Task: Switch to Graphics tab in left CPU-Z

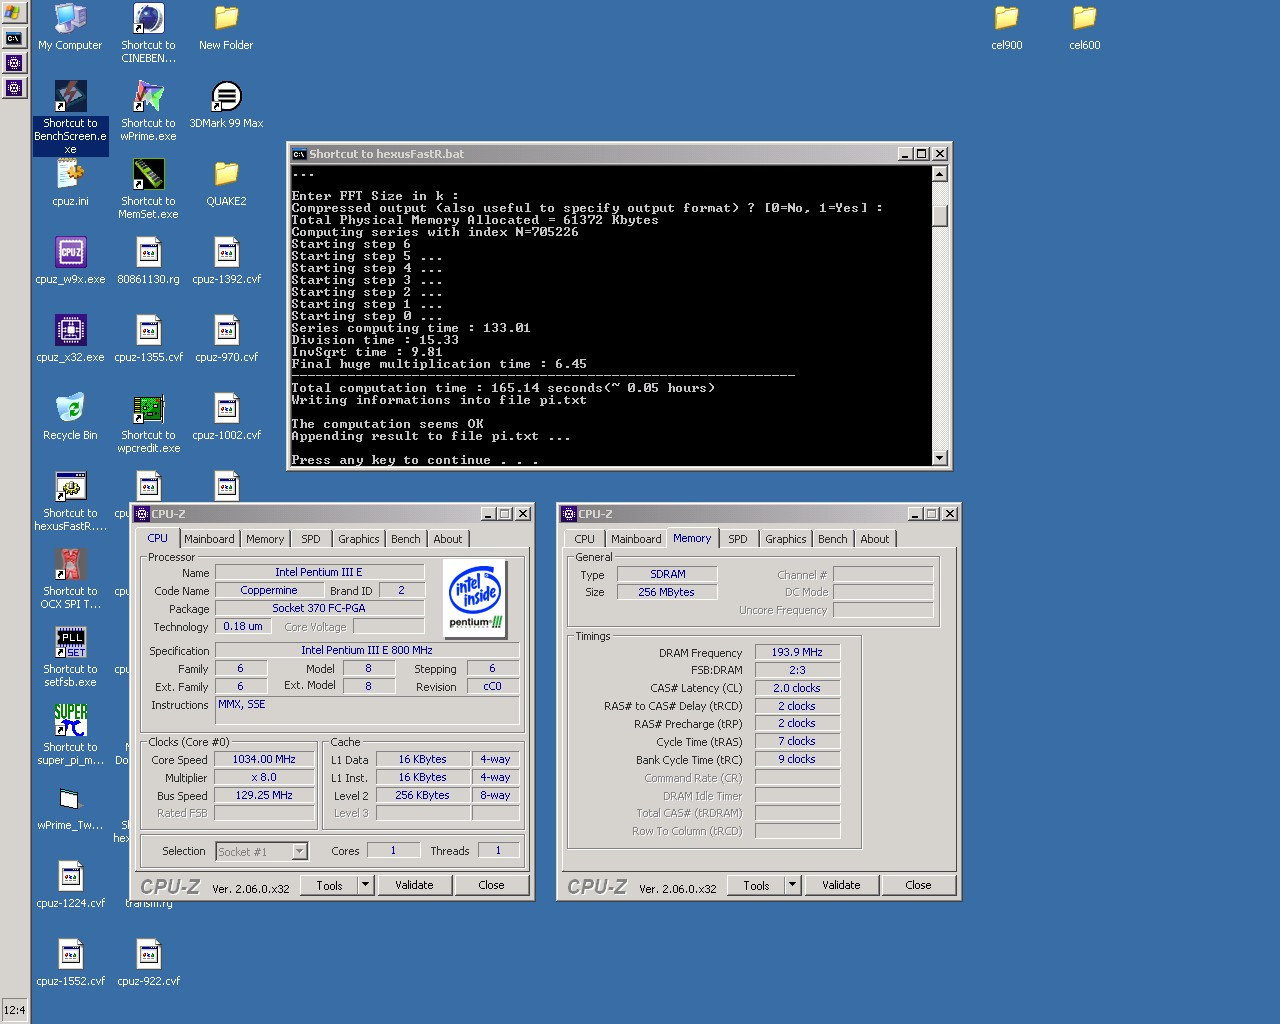Action: click(x=358, y=539)
